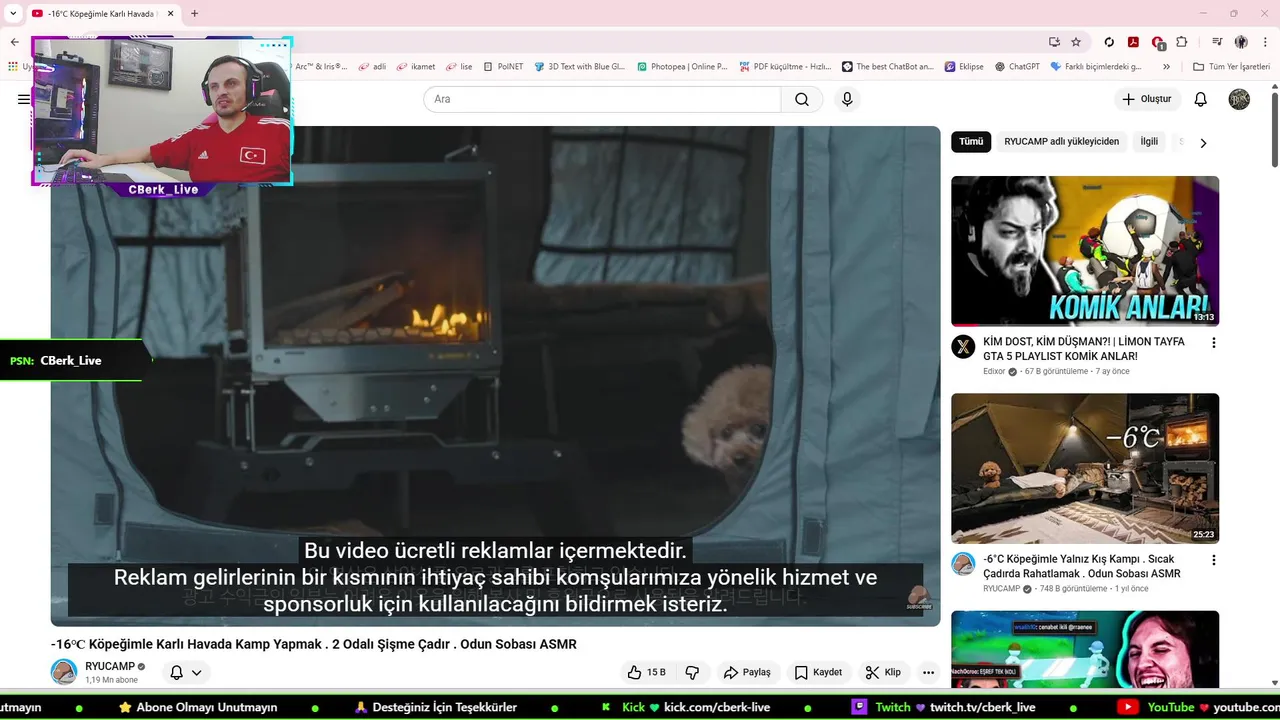Open PolNET bookmark
Image resolution: width=1280 pixels, height=720 pixels.
tap(502, 67)
